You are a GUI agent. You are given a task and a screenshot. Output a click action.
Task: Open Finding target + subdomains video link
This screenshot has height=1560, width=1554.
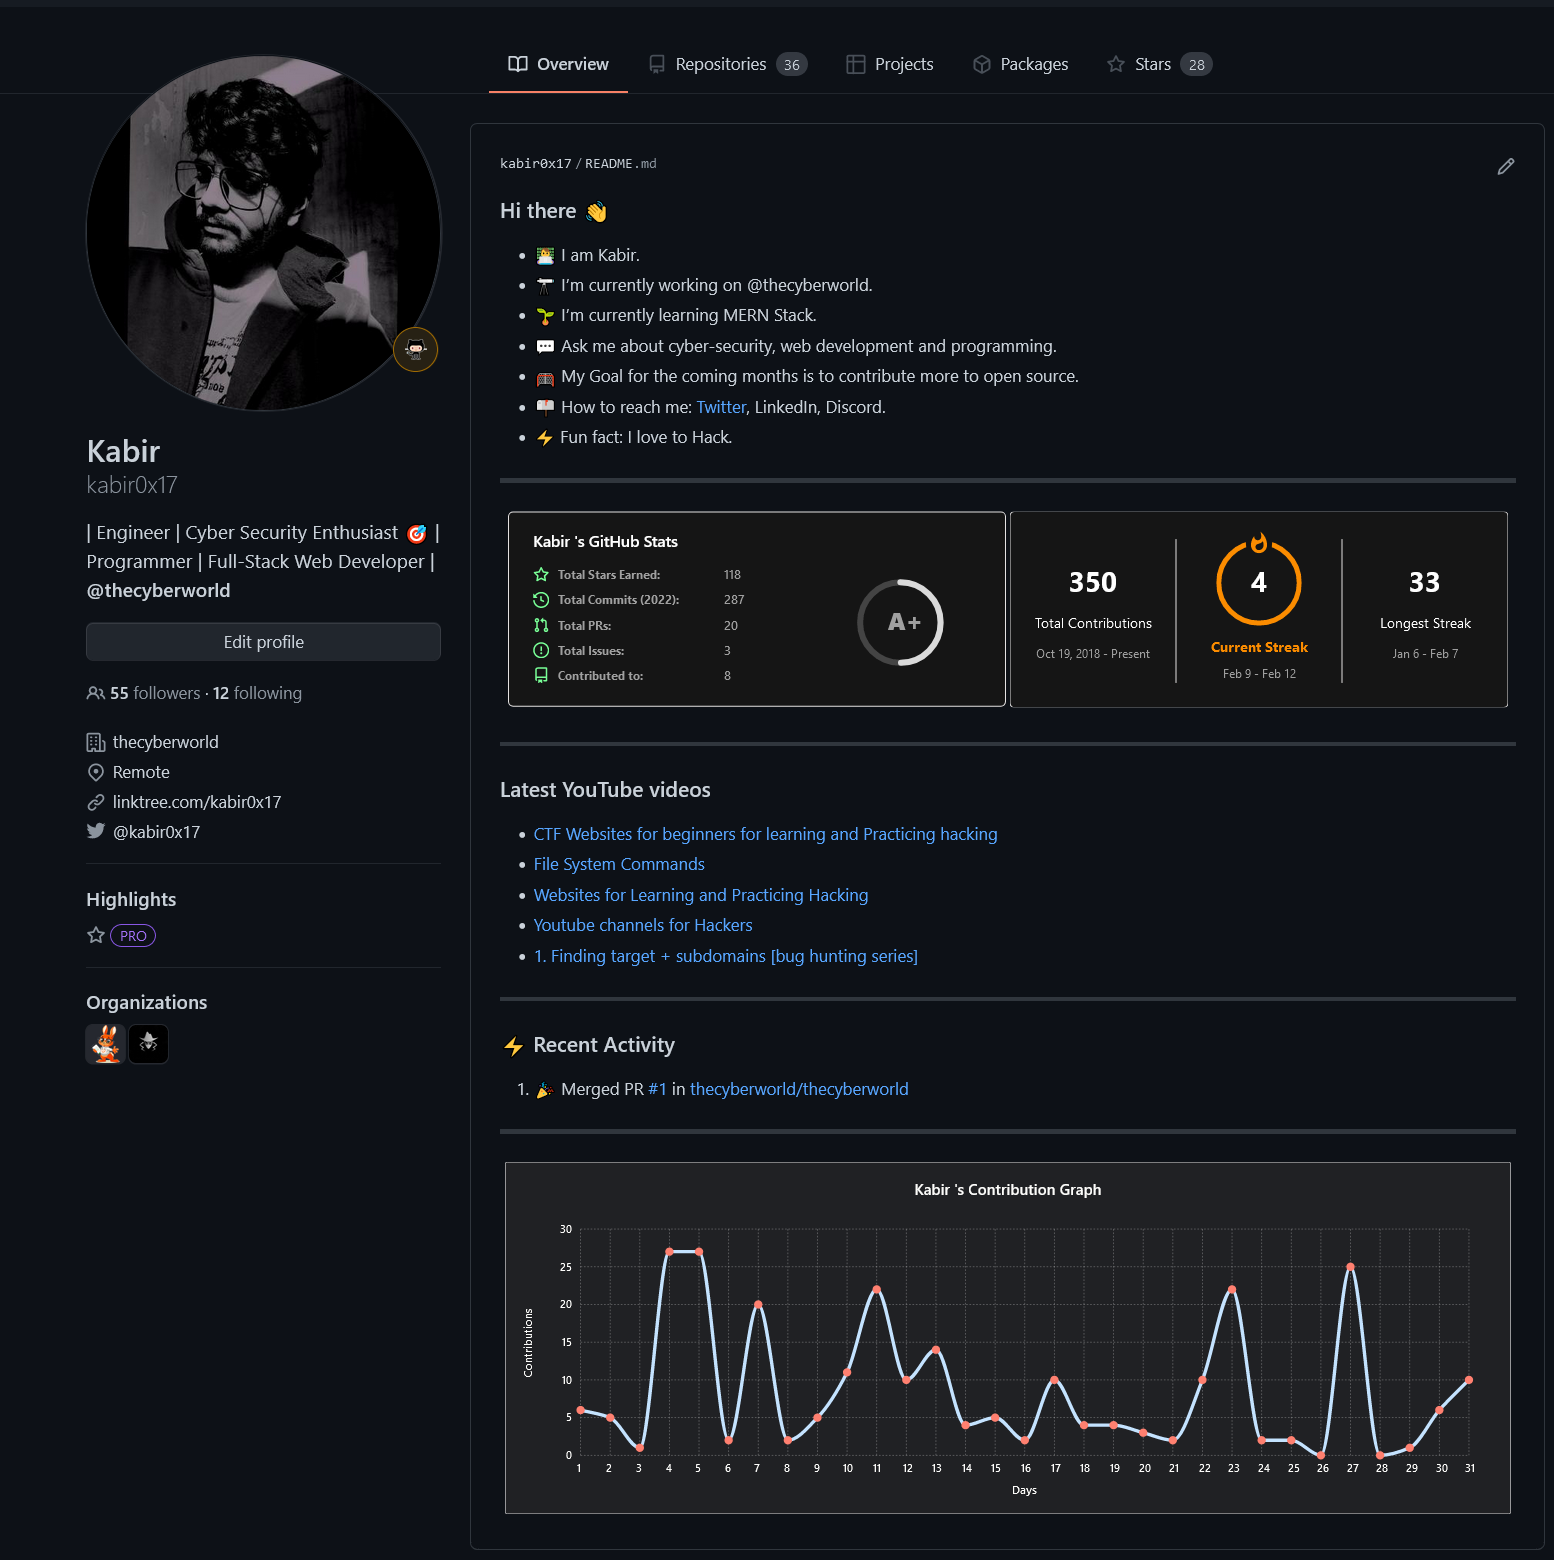click(x=726, y=956)
